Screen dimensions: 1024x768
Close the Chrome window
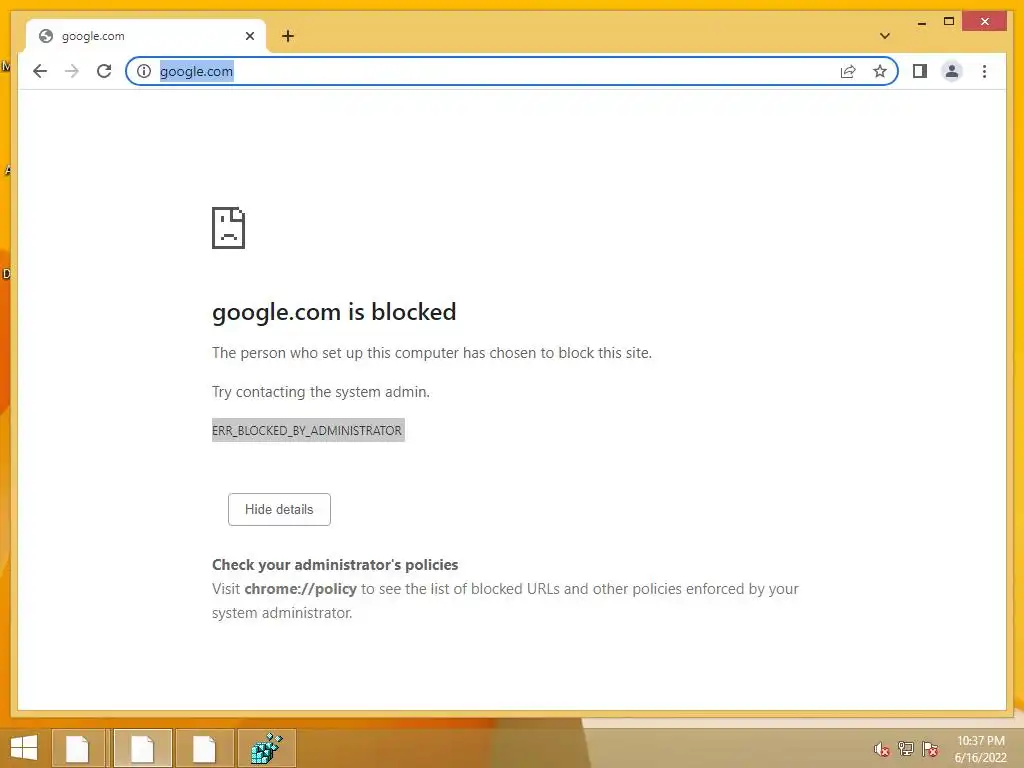(x=985, y=22)
